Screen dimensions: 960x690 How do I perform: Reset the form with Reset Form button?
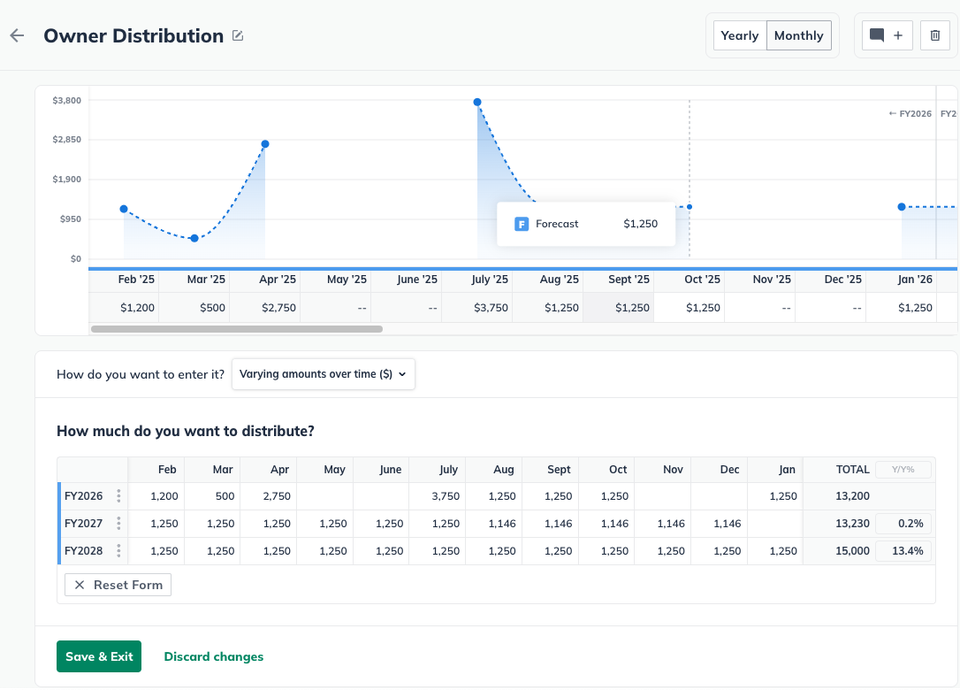[x=118, y=585]
